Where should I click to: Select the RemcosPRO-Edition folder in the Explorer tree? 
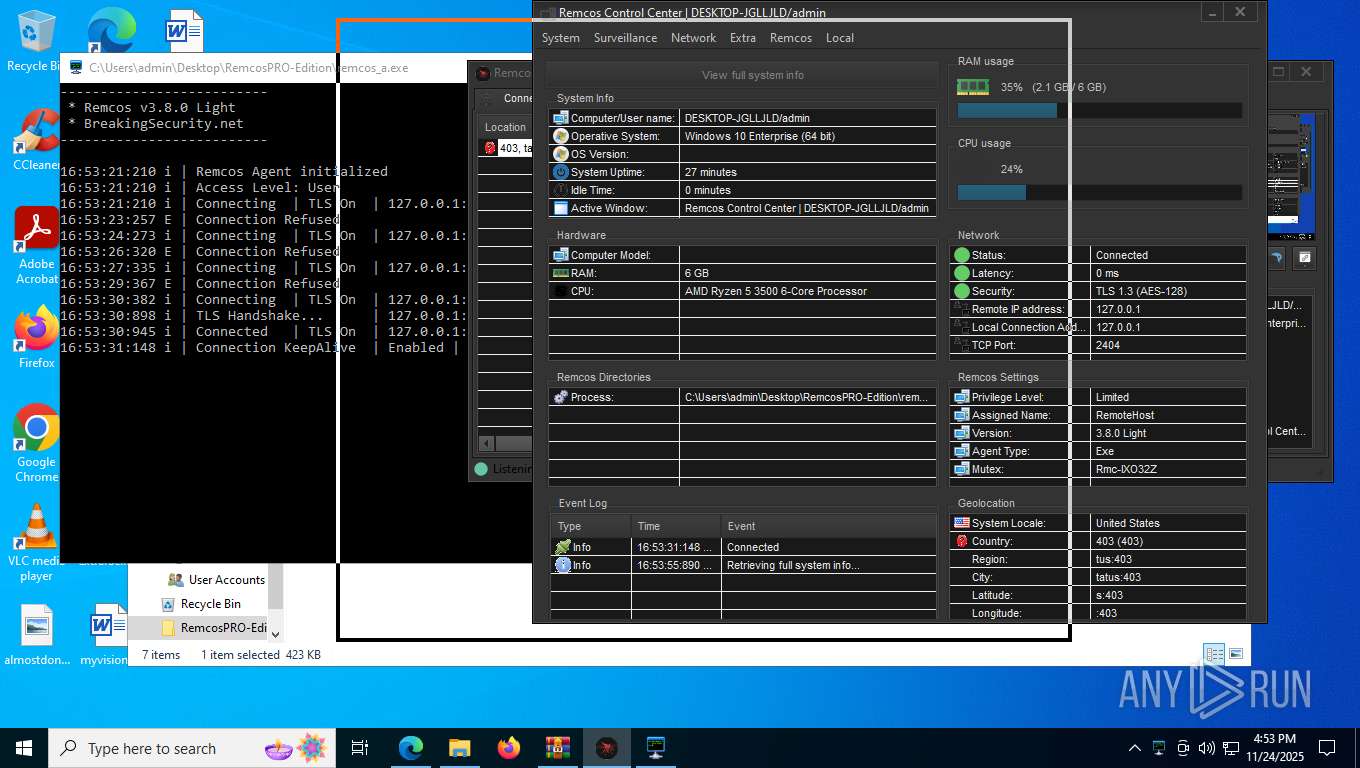(212, 628)
